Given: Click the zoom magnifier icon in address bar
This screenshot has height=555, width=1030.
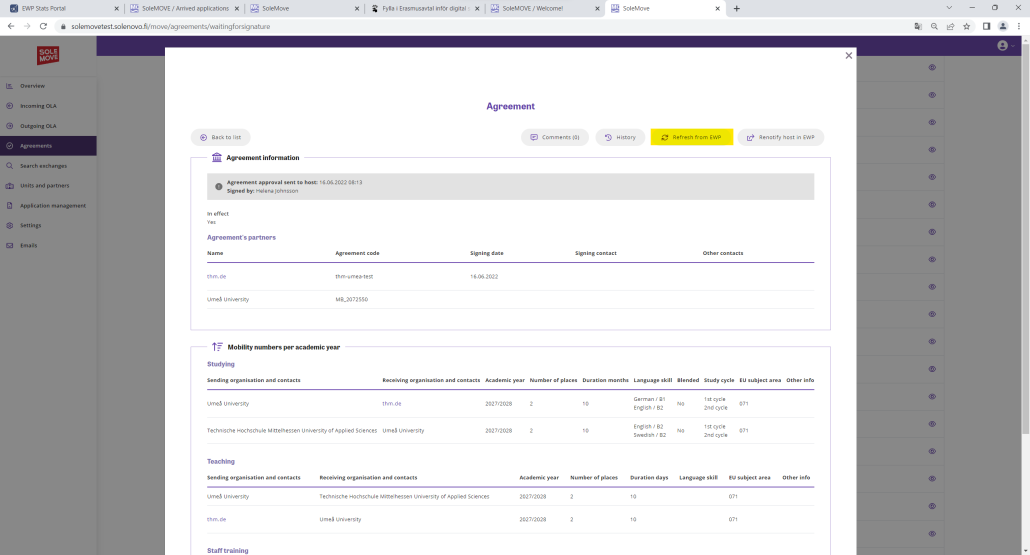Looking at the screenshot, I should (934, 26).
